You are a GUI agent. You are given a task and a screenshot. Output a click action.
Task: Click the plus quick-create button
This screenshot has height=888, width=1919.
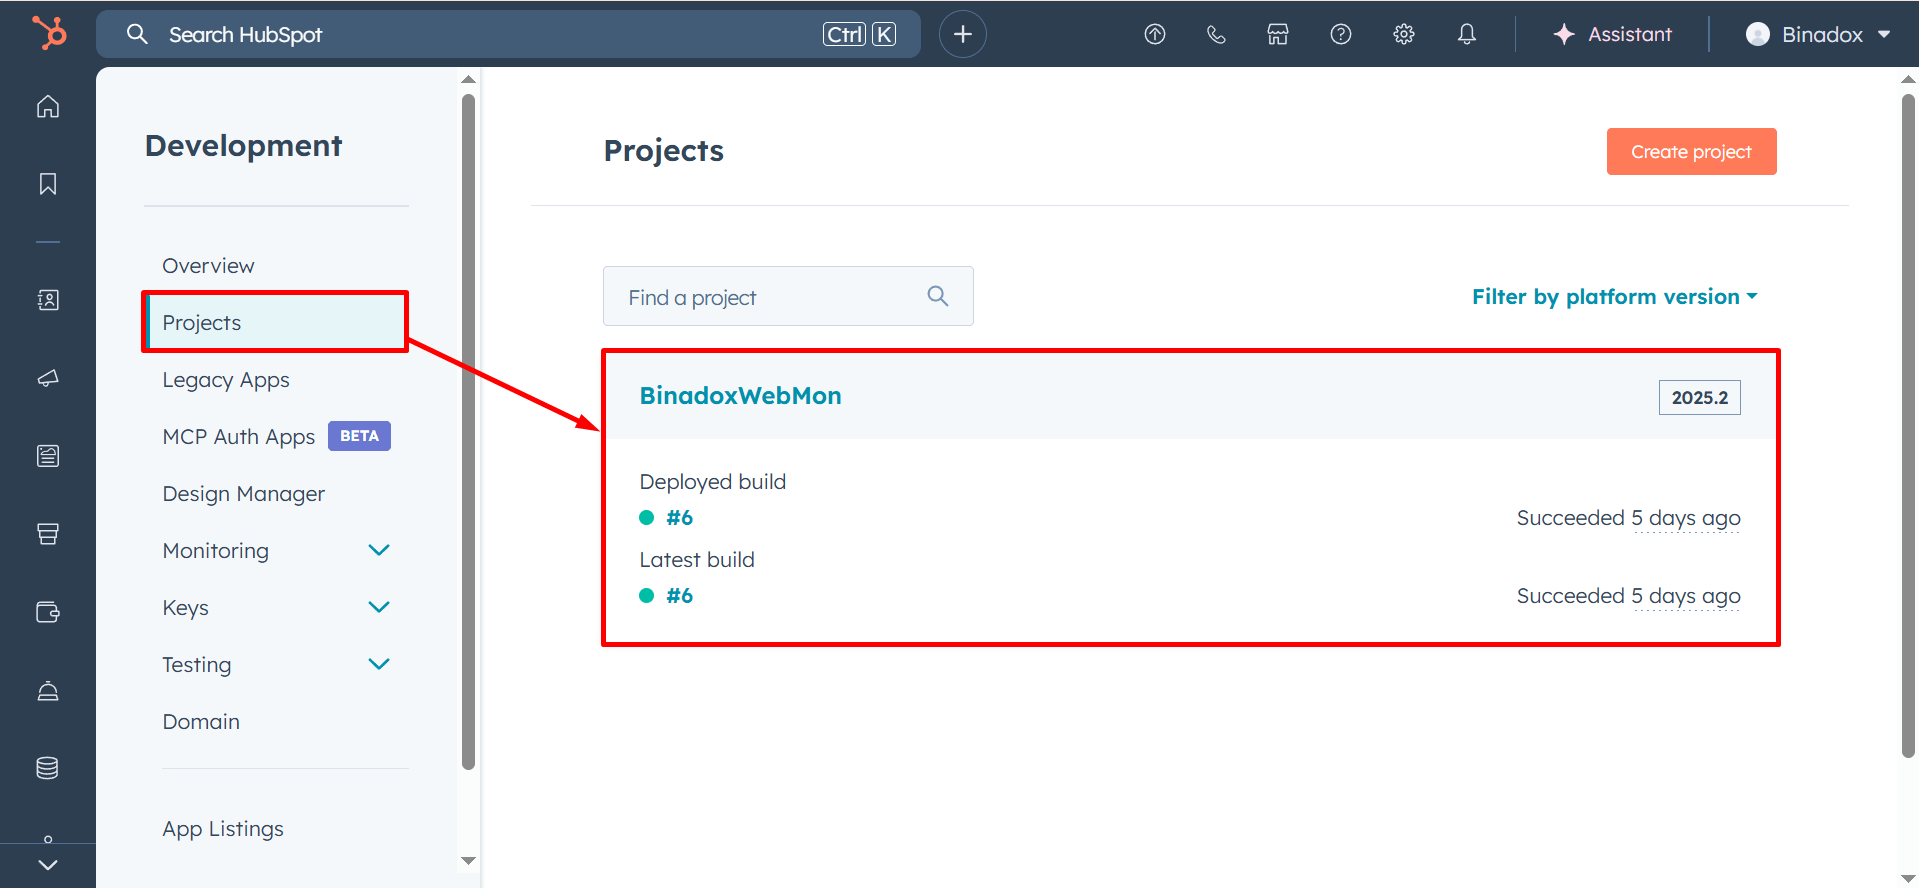point(963,34)
